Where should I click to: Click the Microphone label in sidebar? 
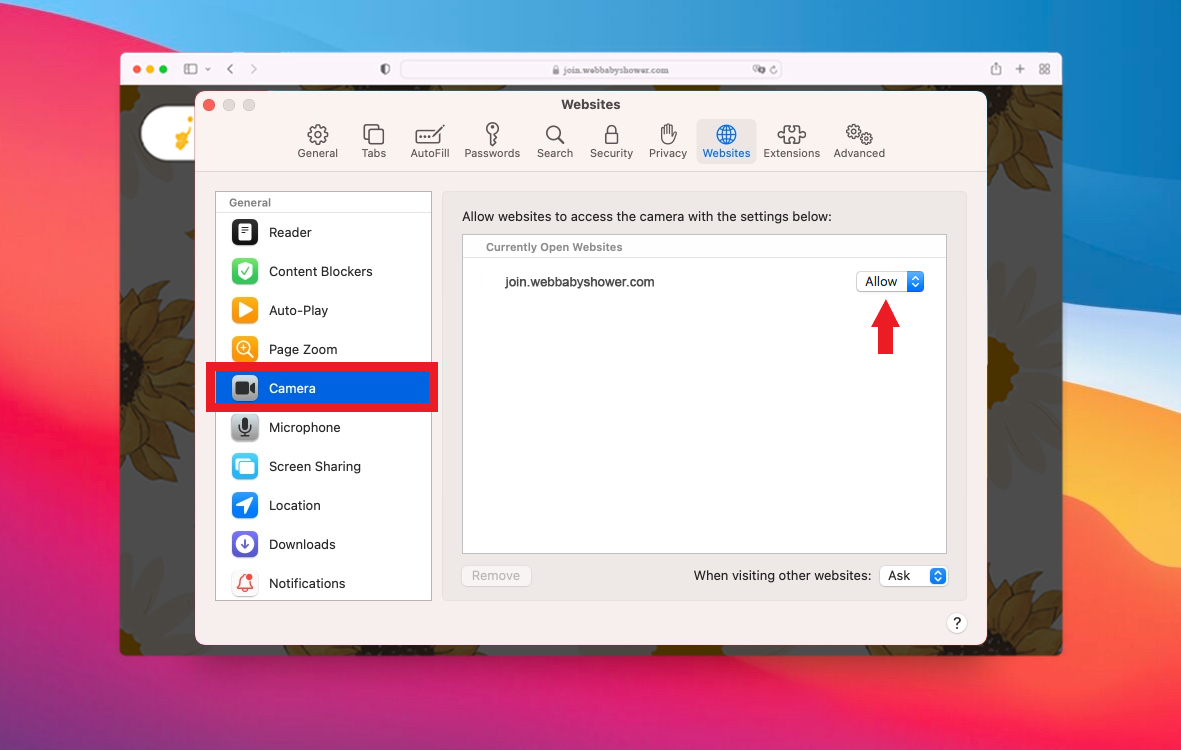(x=304, y=428)
